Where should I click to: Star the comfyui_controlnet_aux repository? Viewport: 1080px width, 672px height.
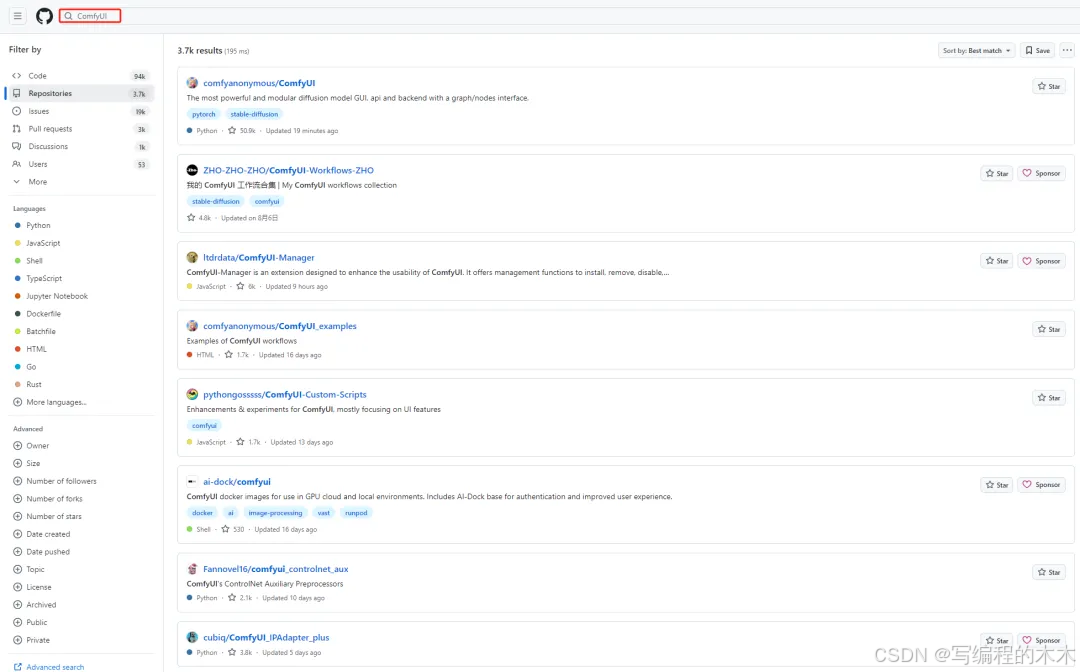[1049, 572]
